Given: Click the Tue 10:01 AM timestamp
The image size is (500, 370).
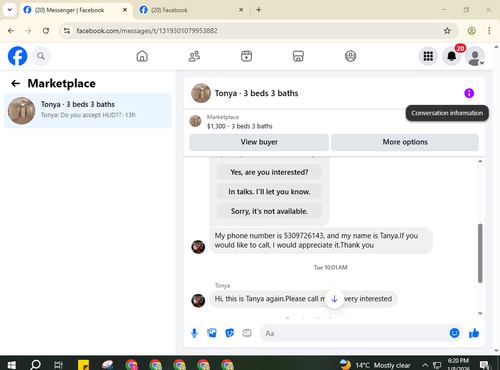Looking at the screenshot, I should pos(330,267).
